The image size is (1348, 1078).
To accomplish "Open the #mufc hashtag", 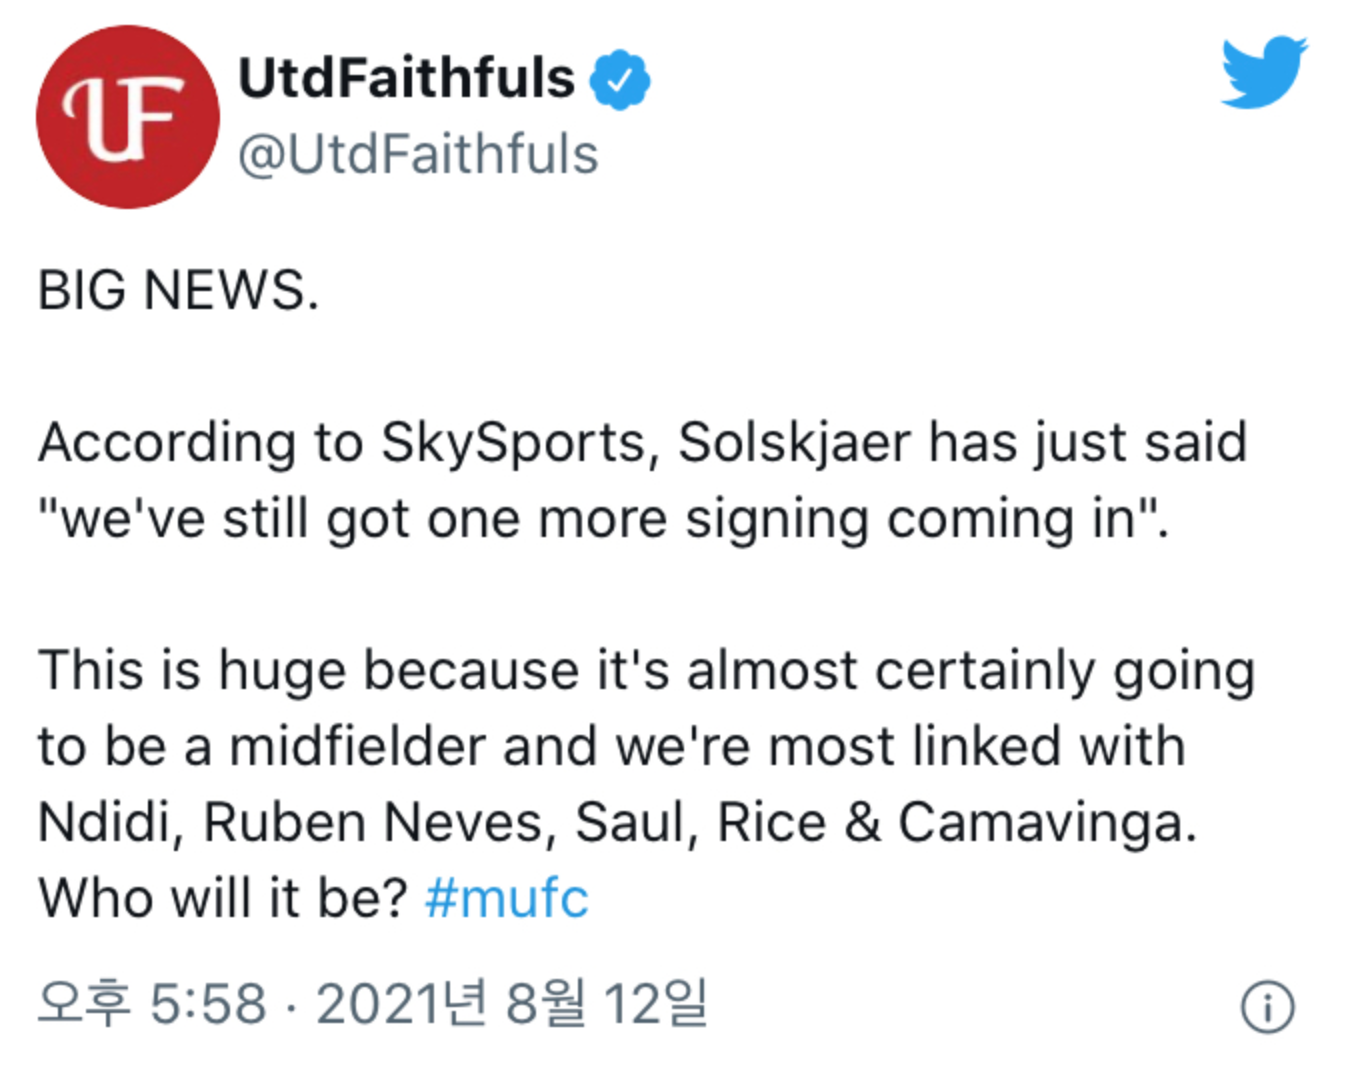I will 506,898.
